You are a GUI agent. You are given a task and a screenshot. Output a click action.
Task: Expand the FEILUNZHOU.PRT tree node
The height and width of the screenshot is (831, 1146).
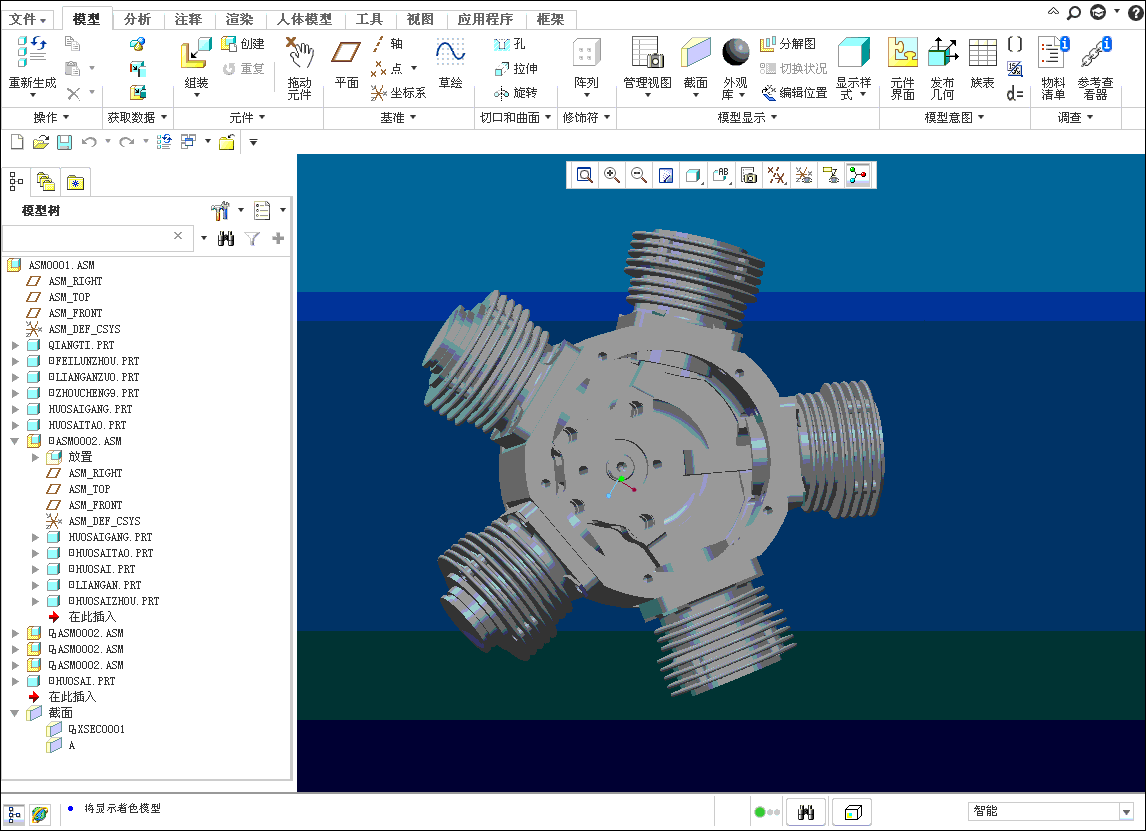[x=15, y=361]
